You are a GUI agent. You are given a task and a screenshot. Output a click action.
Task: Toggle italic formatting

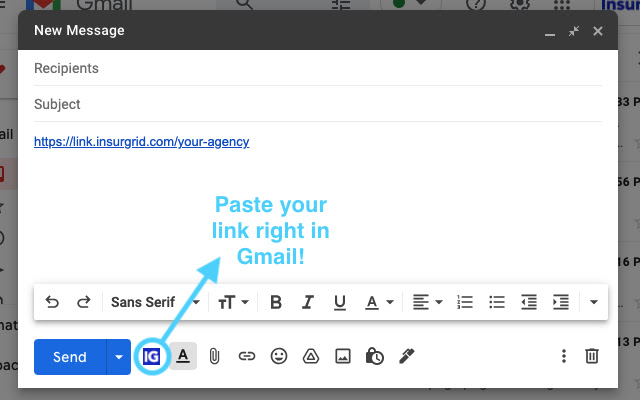308,302
